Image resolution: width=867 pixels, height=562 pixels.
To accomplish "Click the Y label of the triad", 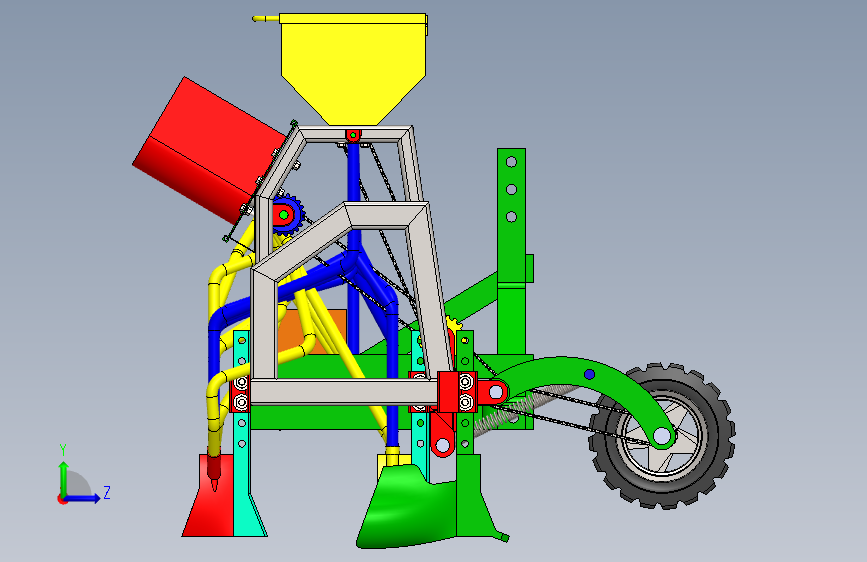I will click(63, 450).
